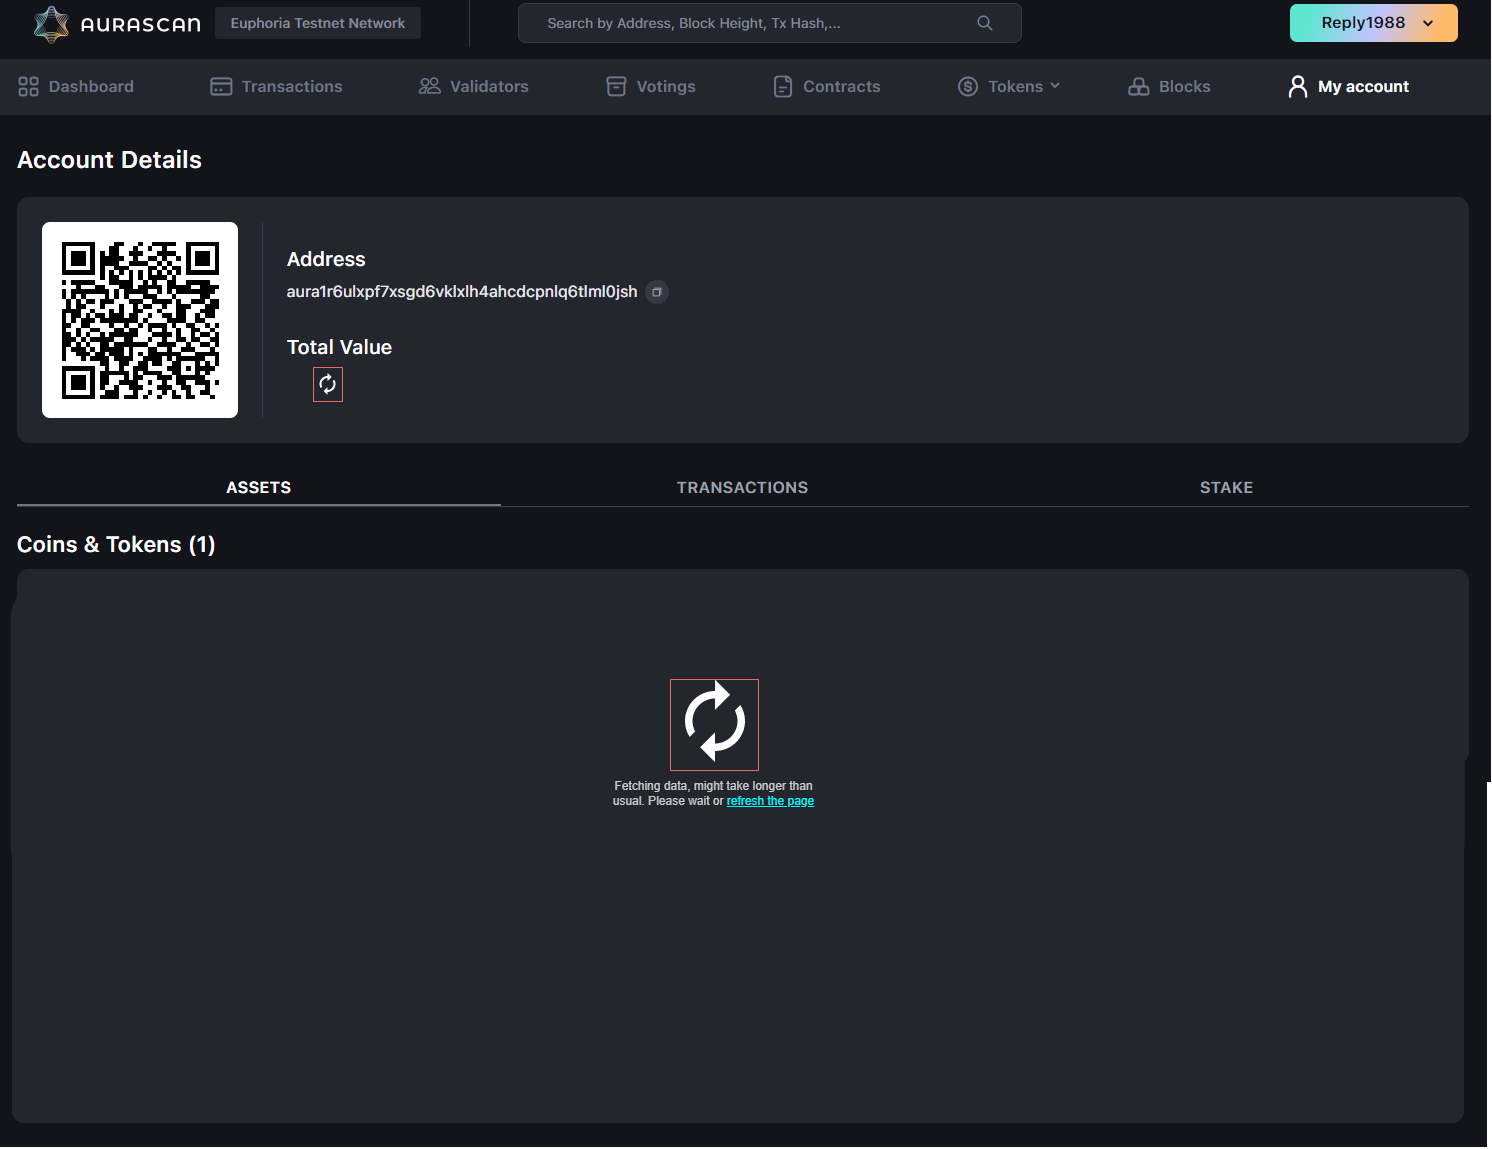Click the Total Value refresh icon
Screen dimensions: 1492x1149
[x=328, y=384]
